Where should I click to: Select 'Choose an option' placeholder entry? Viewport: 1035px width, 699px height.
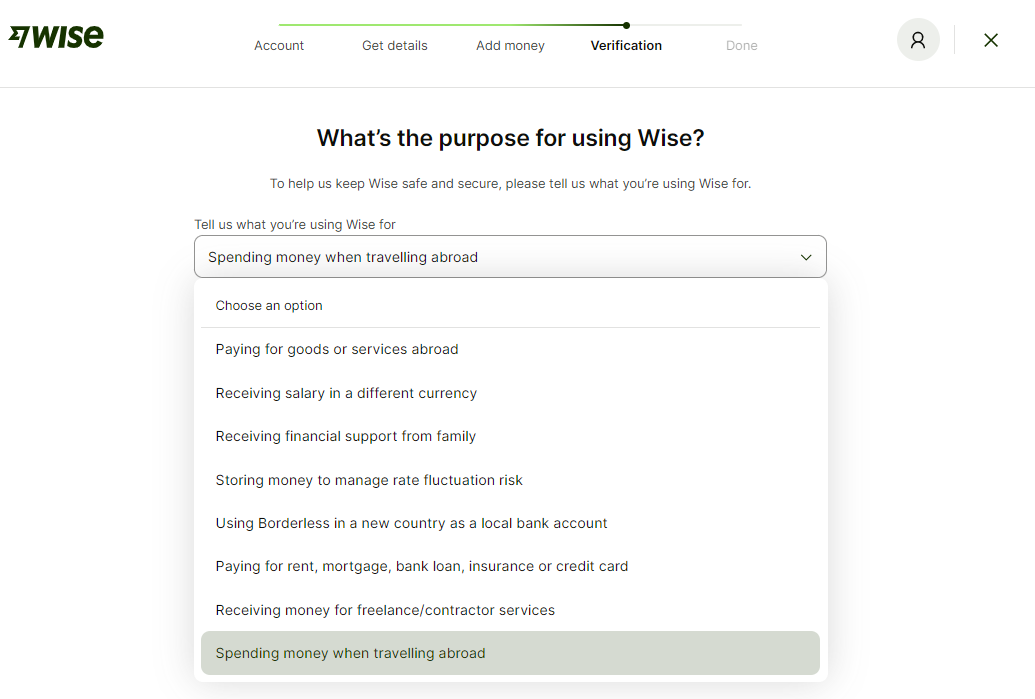coord(269,306)
